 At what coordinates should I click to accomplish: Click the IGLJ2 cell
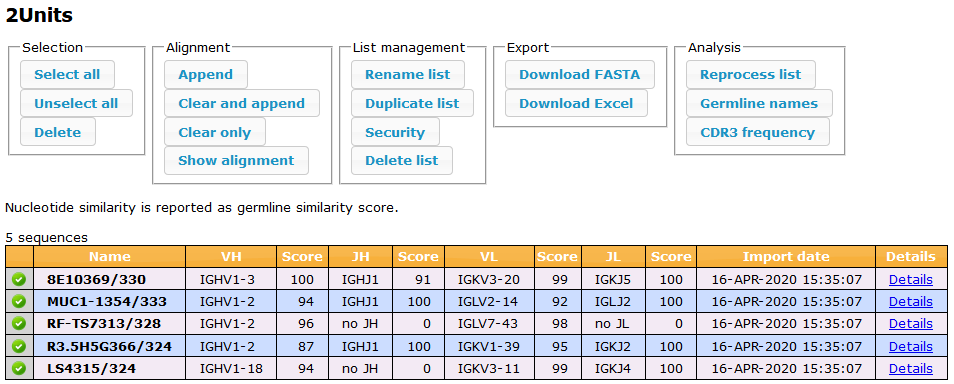click(614, 302)
